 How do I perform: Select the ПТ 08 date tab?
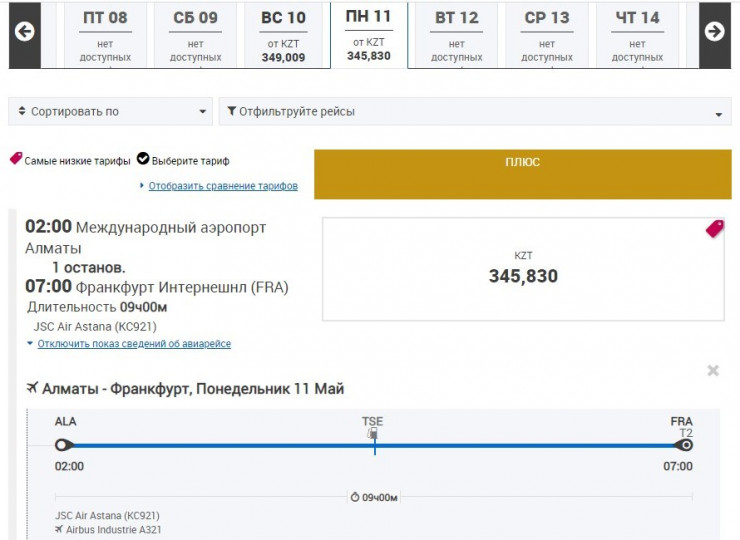pyautogui.click(x=105, y=36)
